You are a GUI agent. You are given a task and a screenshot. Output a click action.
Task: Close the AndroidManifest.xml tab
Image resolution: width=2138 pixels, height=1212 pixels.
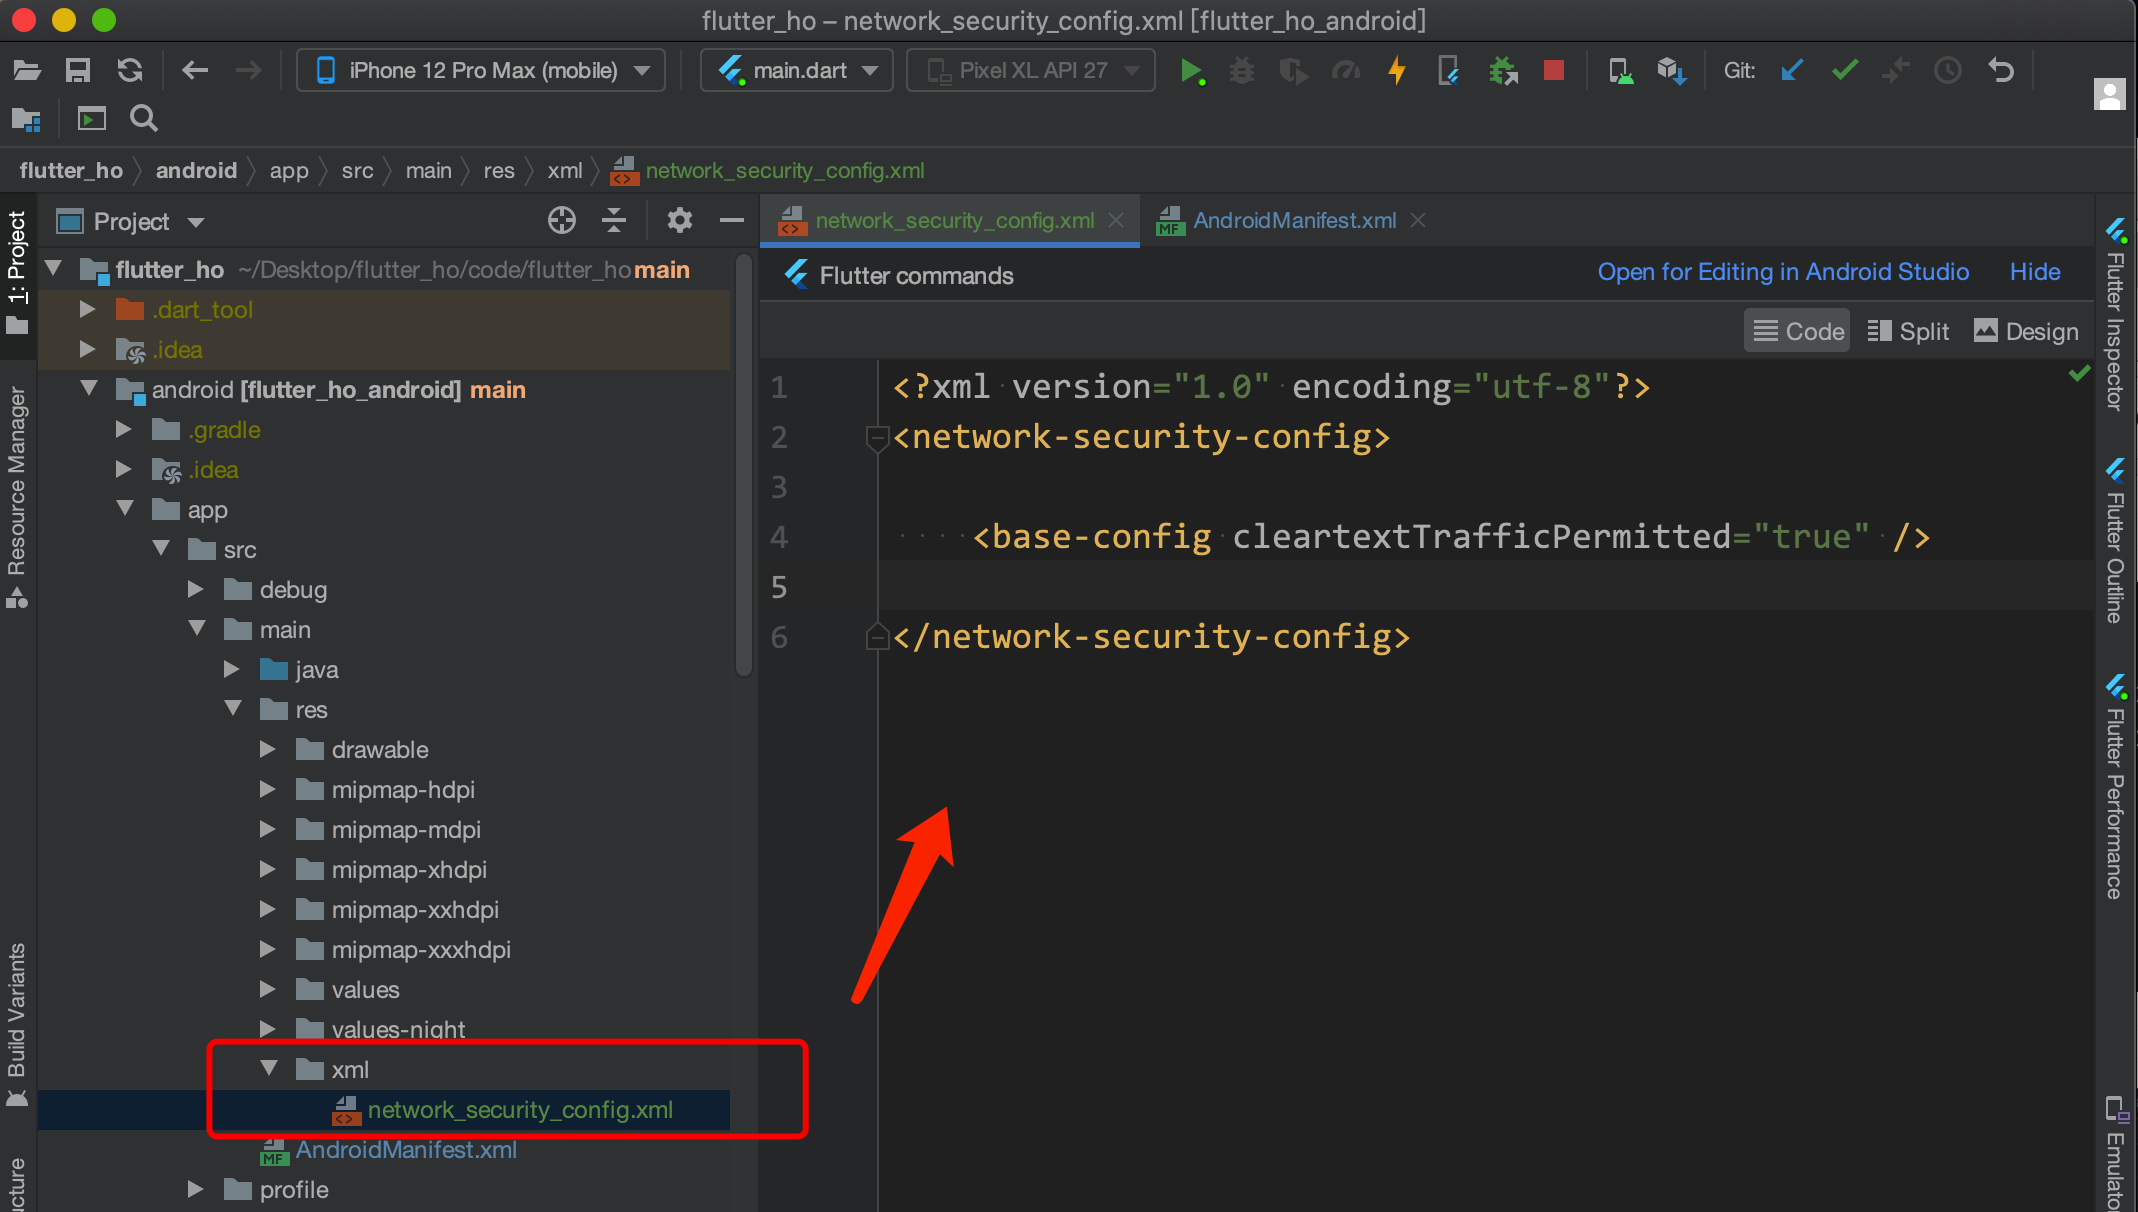(x=1418, y=220)
